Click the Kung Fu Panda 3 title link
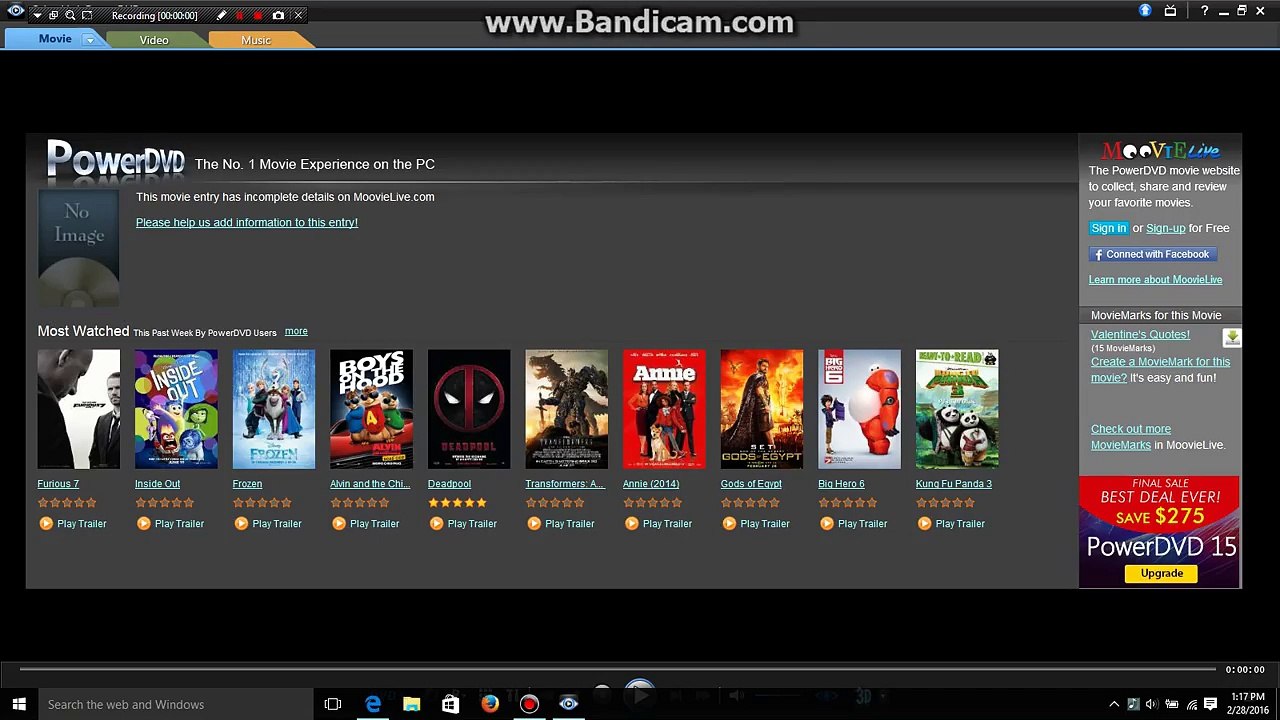This screenshot has width=1280, height=720. point(954,484)
